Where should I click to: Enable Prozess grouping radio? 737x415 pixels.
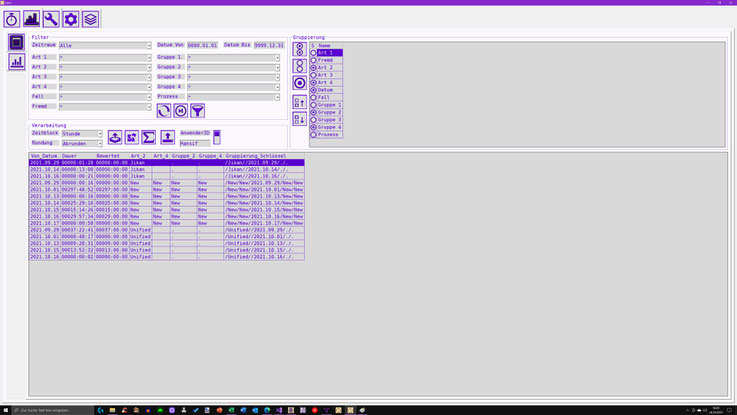click(x=314, y=135)
